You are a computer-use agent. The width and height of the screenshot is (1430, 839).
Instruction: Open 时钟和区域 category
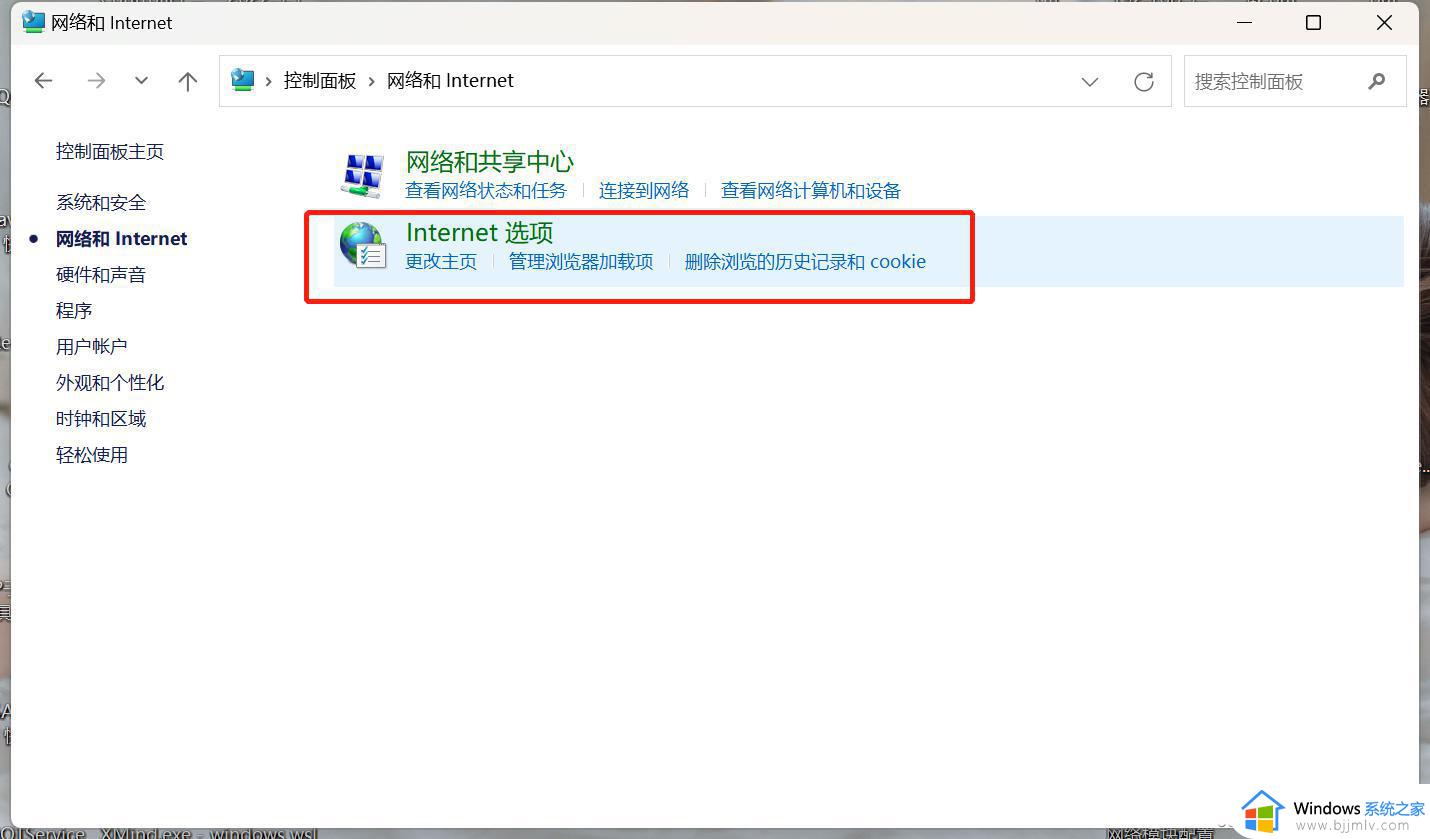[x=101, y=418]
